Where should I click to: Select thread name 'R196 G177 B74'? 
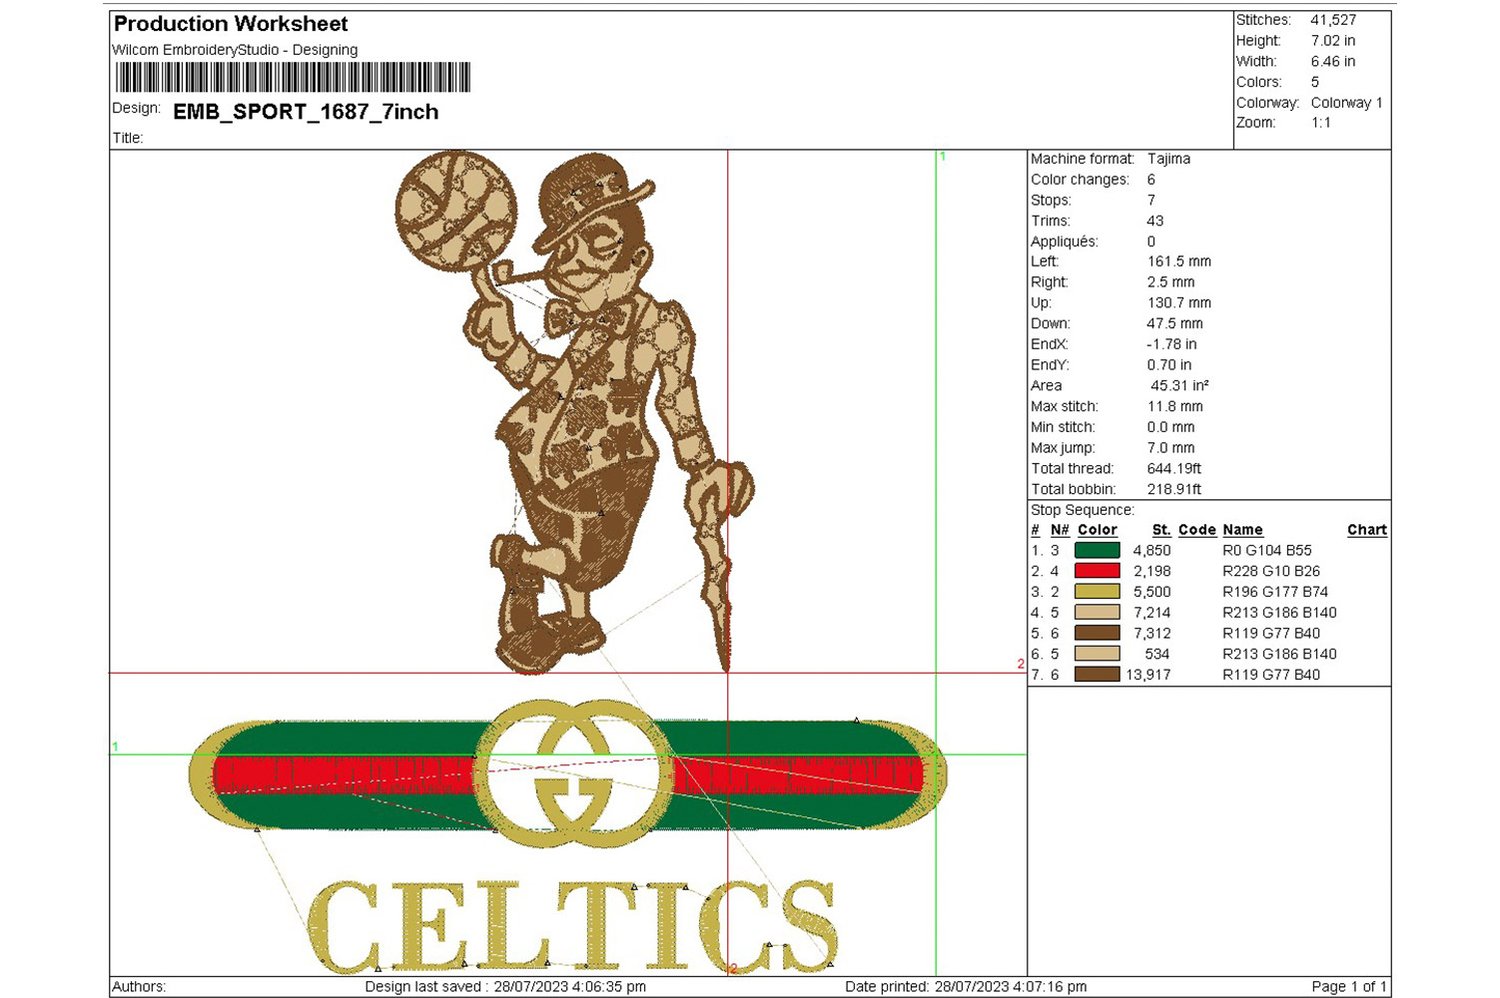tap(1275, 592)
